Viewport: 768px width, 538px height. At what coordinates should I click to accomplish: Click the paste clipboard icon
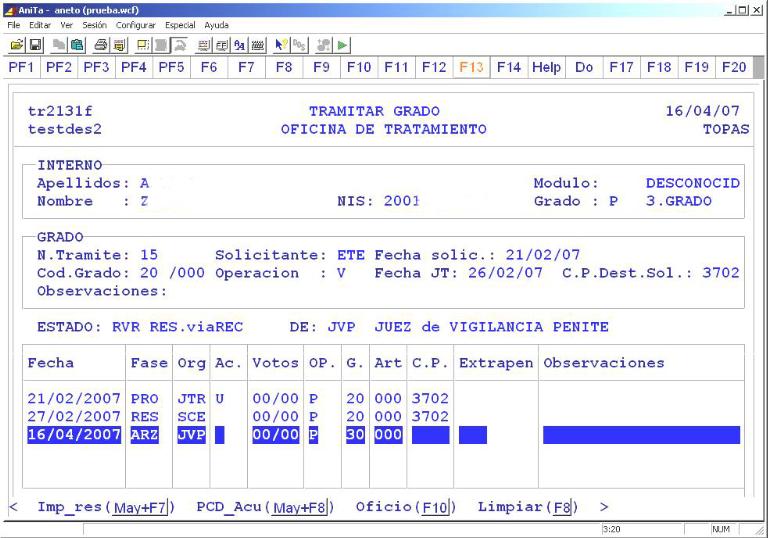click(x=76, y=45)
